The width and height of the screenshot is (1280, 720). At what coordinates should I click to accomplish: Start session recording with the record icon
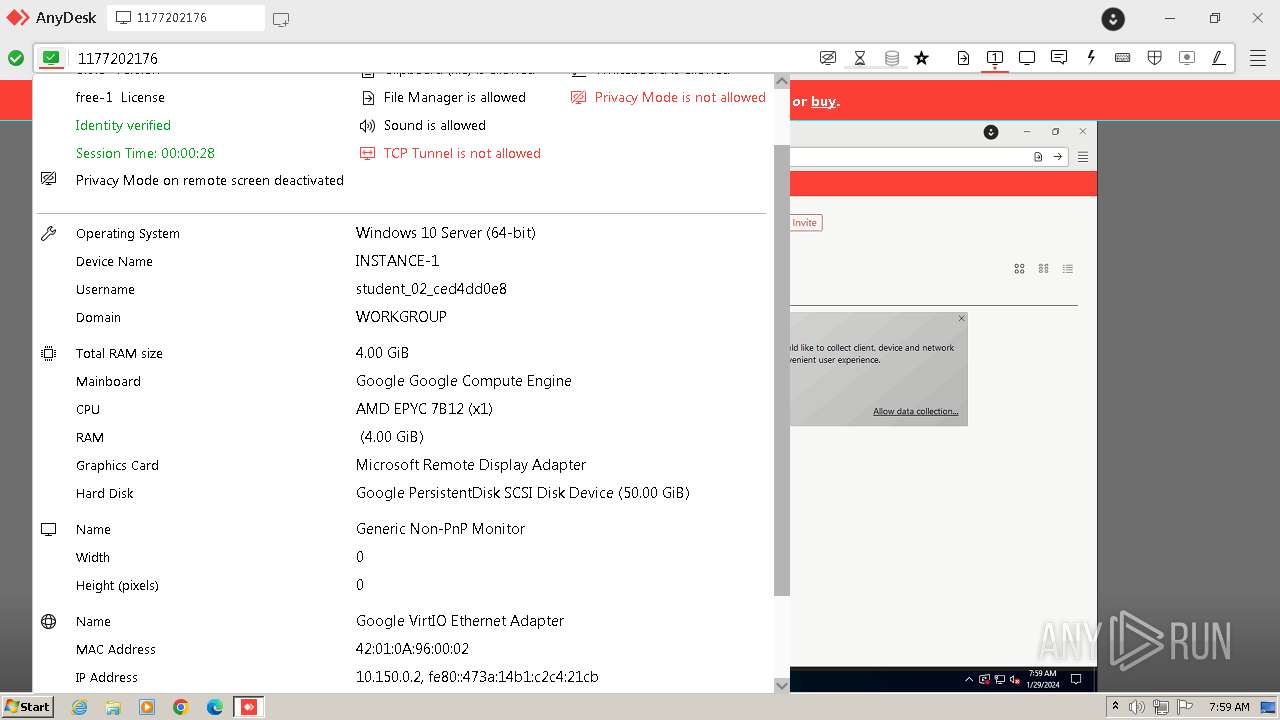point(1187,58)
